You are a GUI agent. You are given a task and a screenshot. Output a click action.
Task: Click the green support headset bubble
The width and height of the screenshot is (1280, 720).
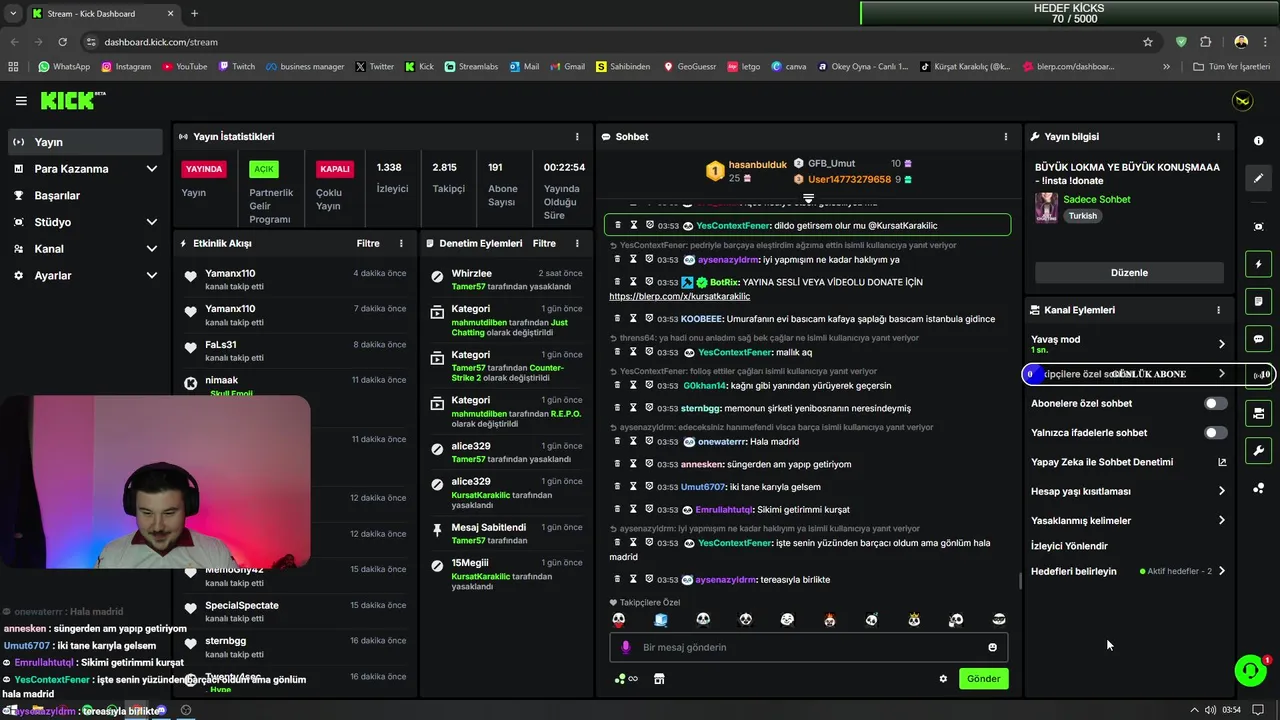click(1250, 670)
